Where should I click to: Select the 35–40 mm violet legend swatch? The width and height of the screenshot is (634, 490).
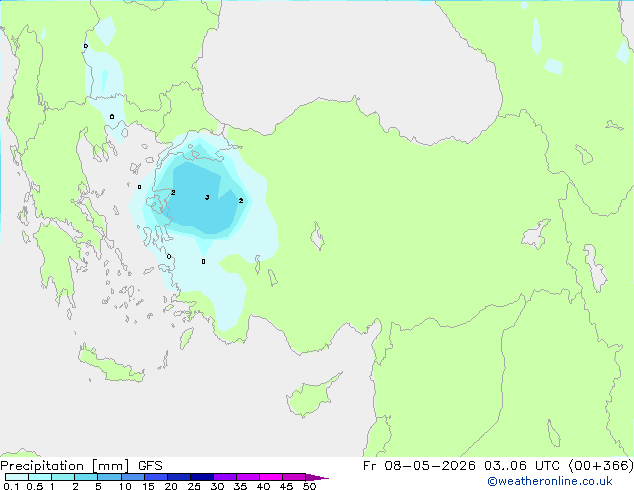(248, 477)
